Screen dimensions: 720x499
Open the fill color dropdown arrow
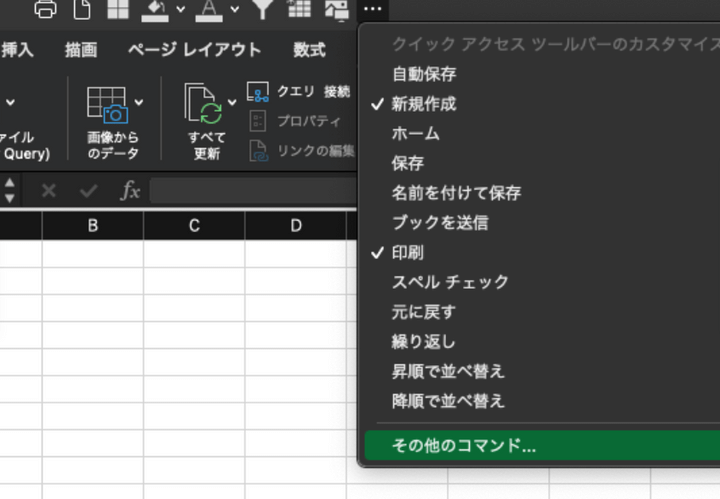(x=181, y=10)
